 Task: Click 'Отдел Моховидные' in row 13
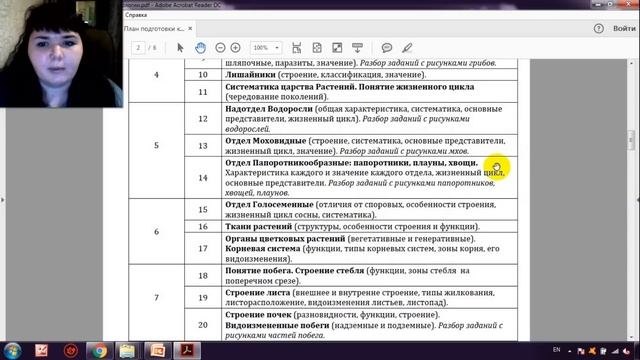pos(265,141)
